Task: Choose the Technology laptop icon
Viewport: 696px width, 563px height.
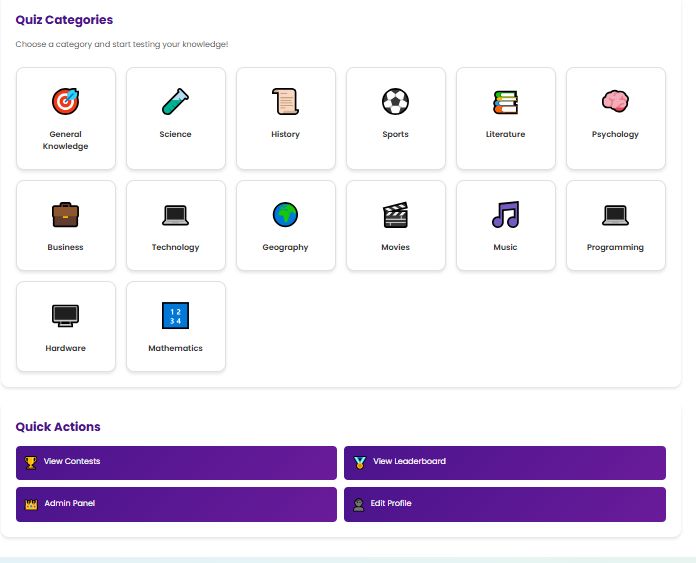Action: tap(175, 215)
